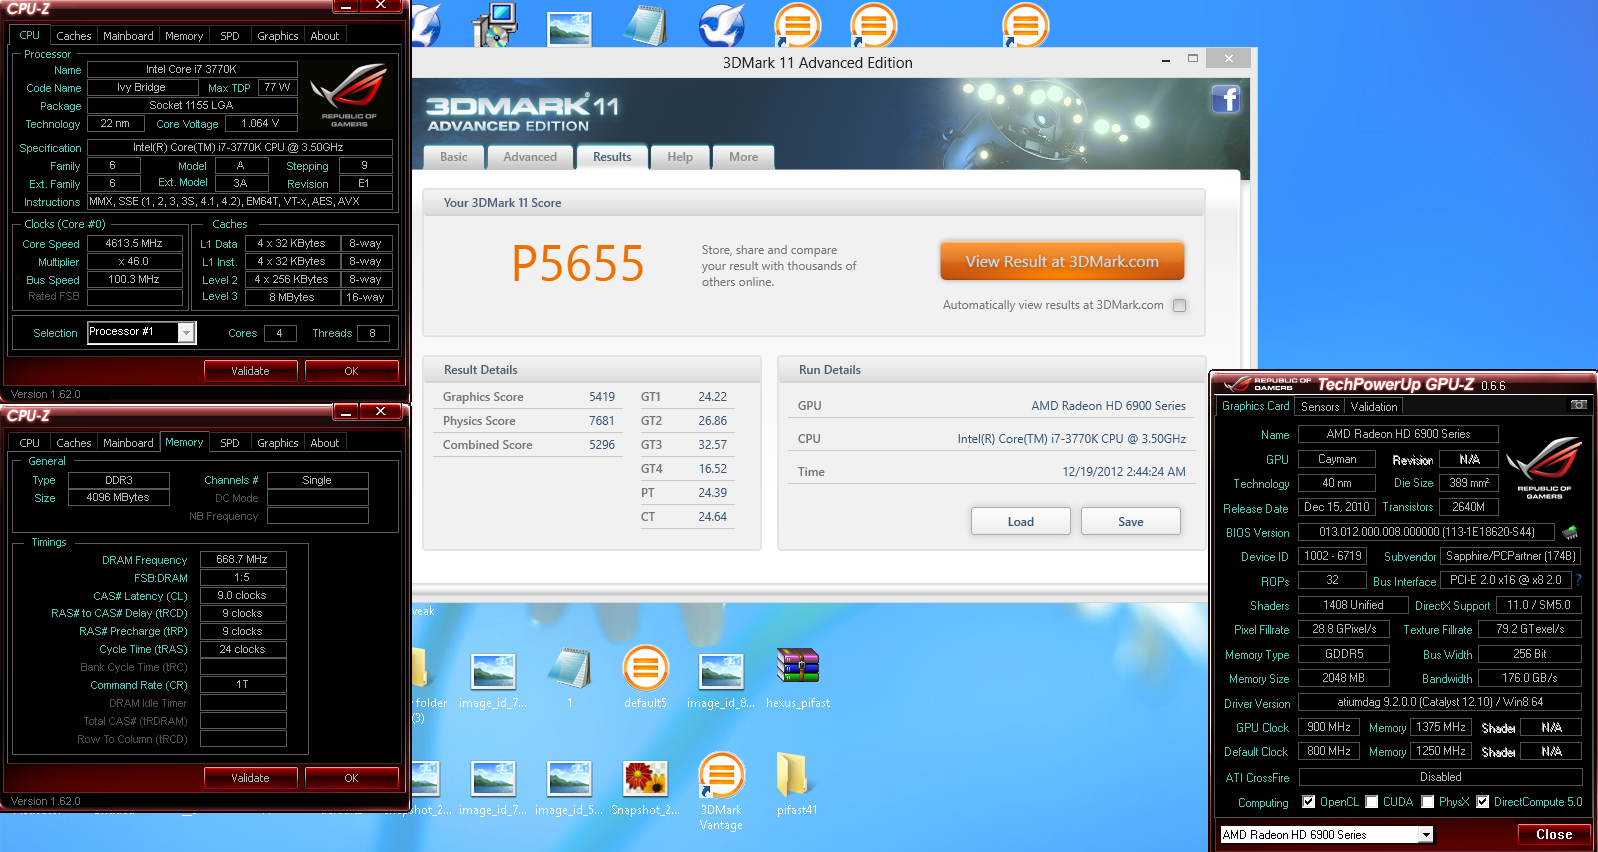Screen dimensions: 1598x852
Task: Click the Multiplier value x 46.0
Action: pyautogui.click(x=135, y=261)
